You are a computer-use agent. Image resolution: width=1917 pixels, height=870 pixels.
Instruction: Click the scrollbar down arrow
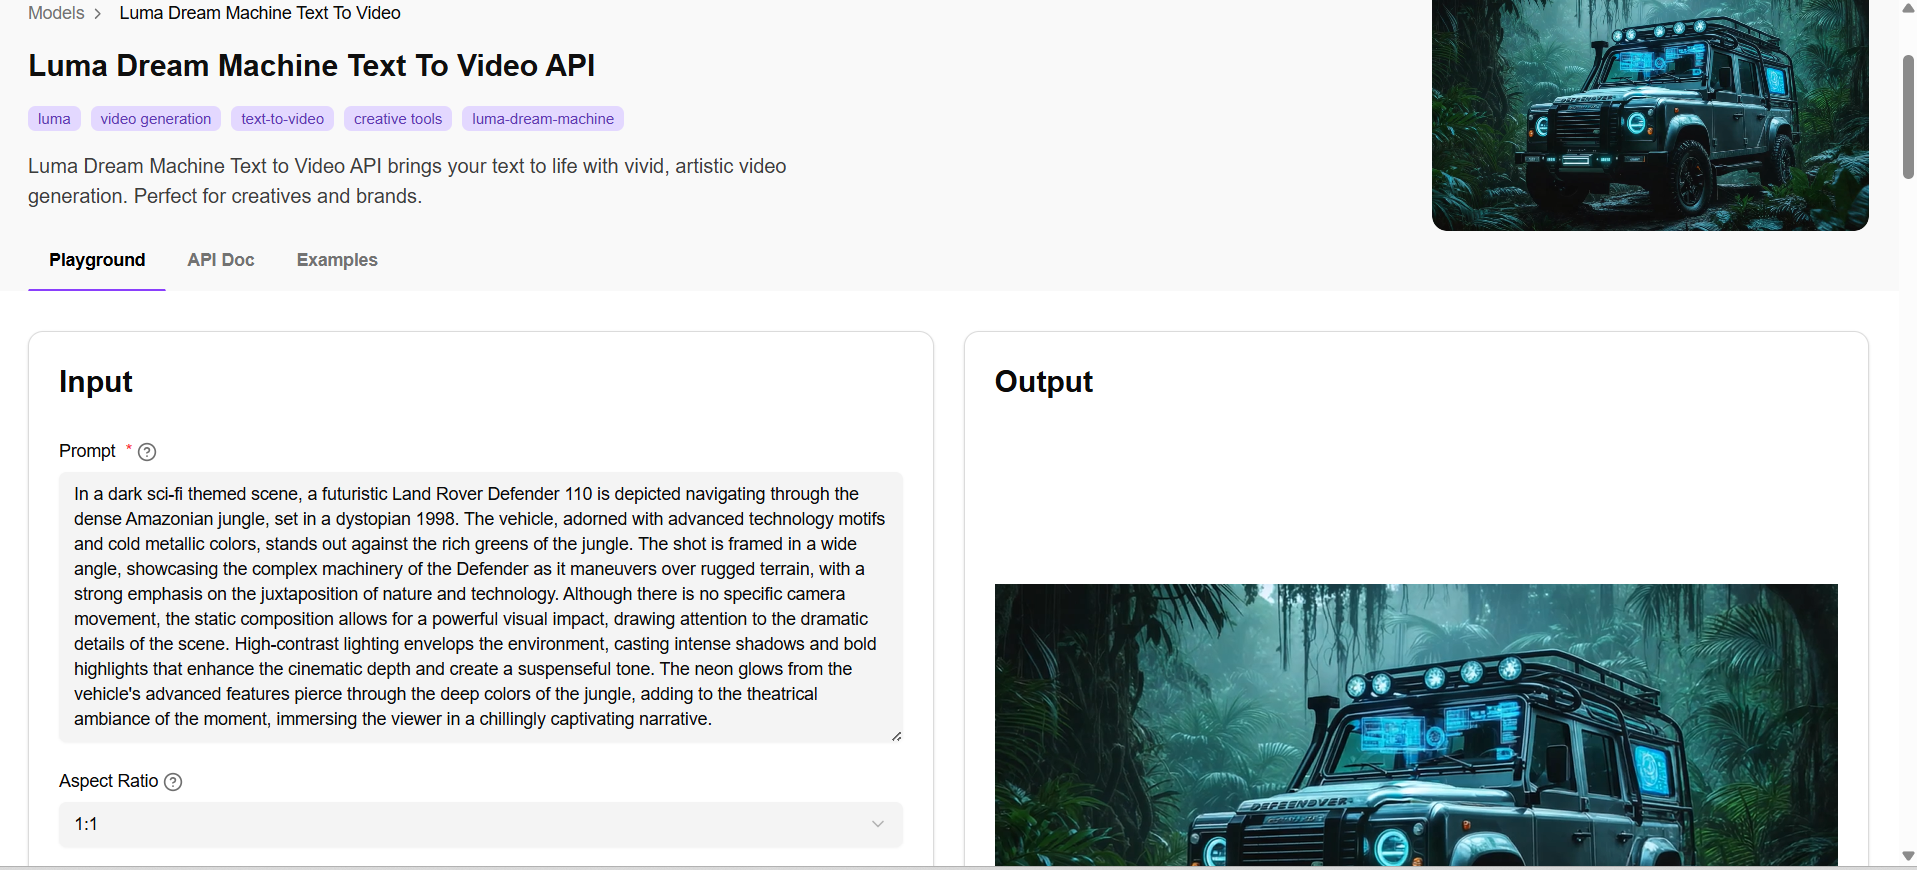pos(1907,856)
